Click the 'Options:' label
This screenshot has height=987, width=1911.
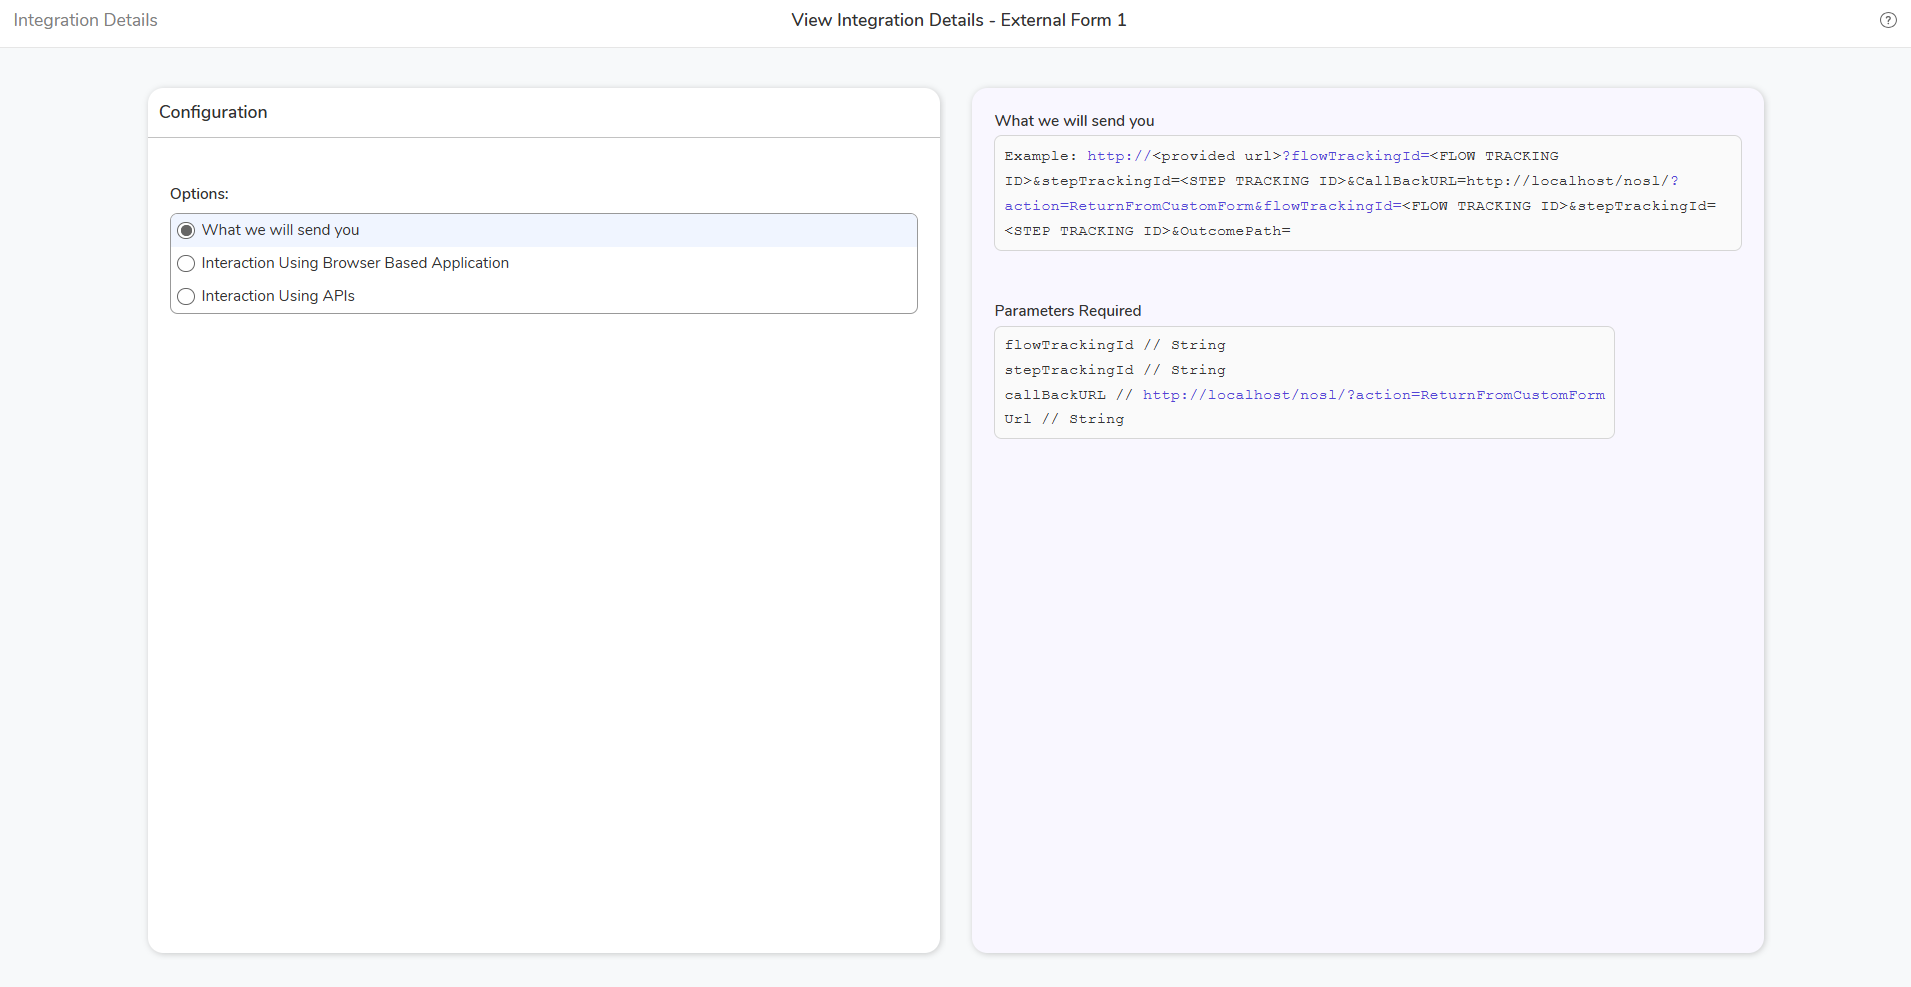point(199,194)
